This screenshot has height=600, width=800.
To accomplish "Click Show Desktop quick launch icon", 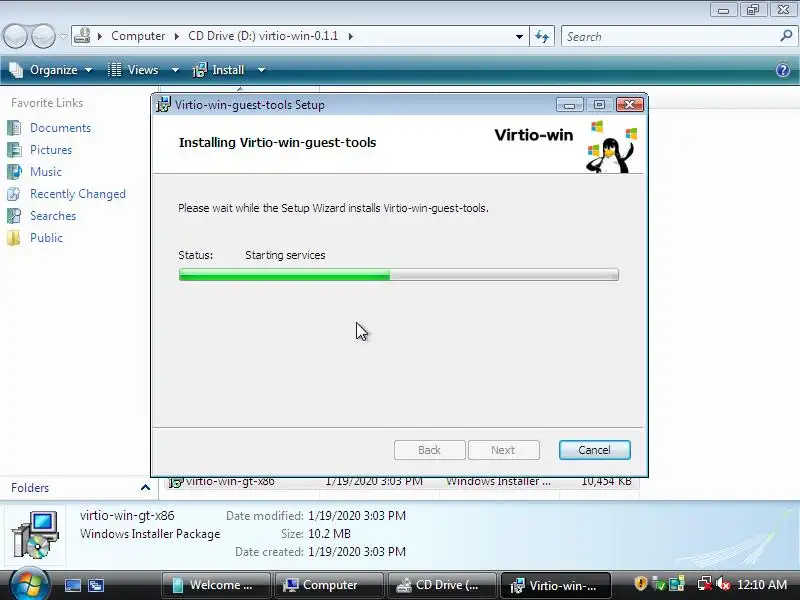I will tap(72, 585).
